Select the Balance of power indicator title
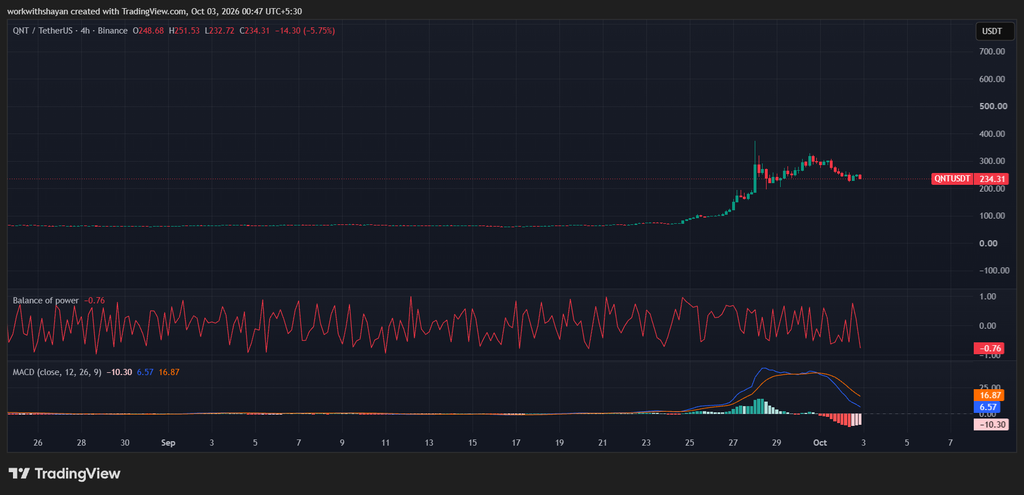Viewport: 1024px width, 495px height. click(x=46, y=300)
